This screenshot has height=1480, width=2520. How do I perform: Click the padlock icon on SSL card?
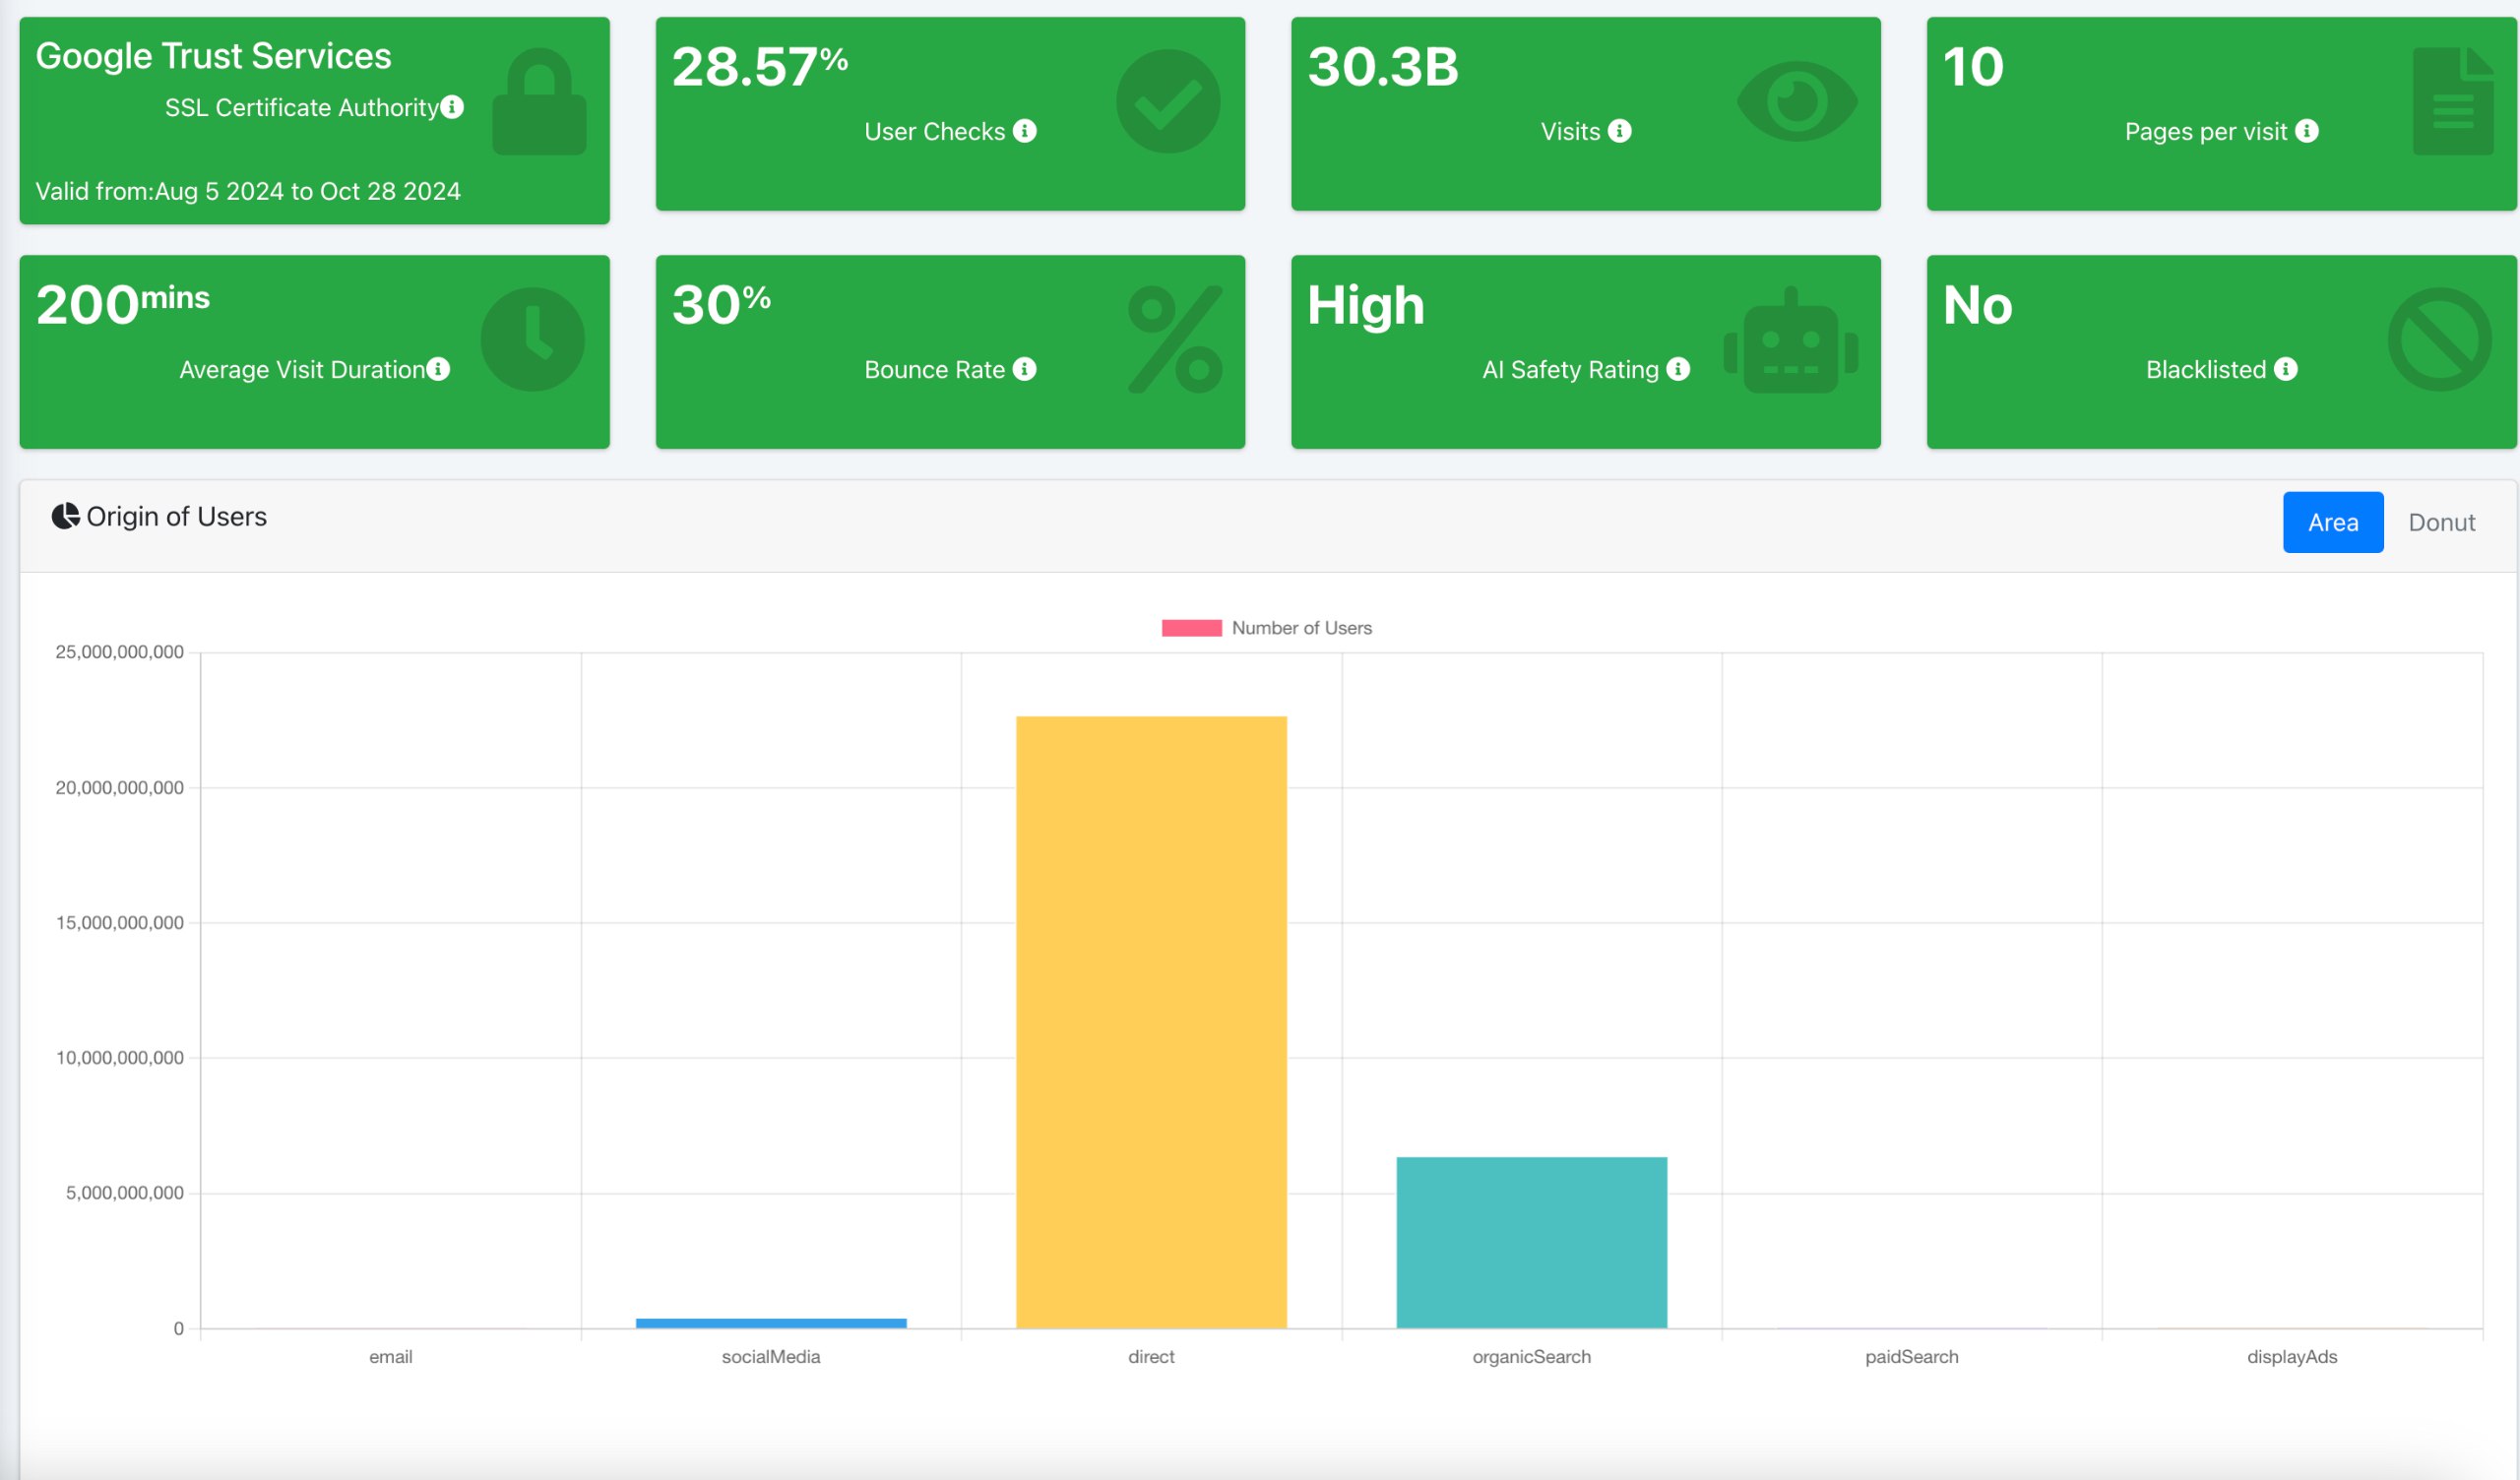click(539, 102)
